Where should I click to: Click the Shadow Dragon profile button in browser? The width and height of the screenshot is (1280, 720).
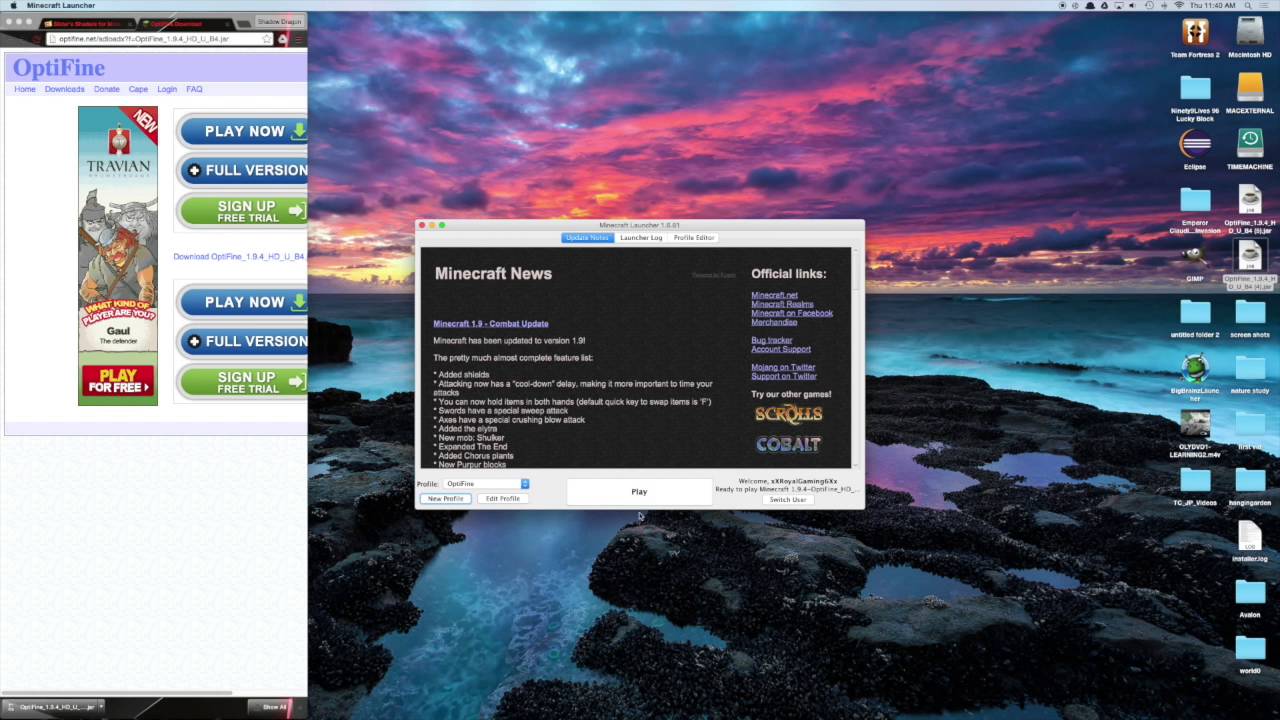coord(279,21)
